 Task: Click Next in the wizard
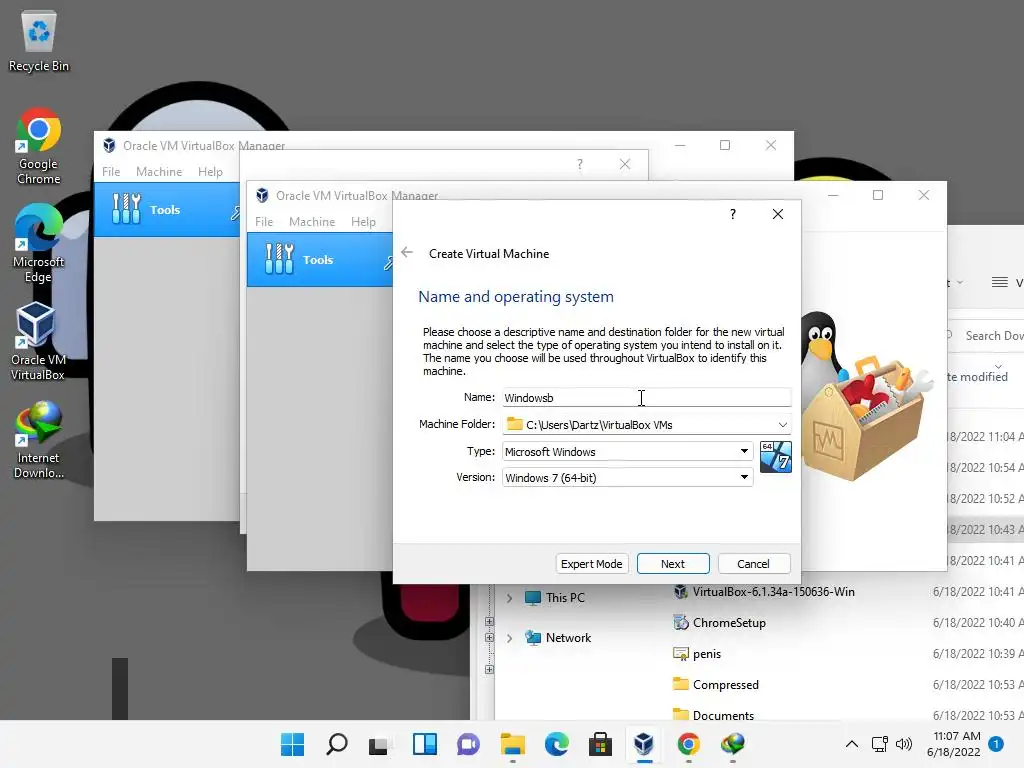click(673, 564)
